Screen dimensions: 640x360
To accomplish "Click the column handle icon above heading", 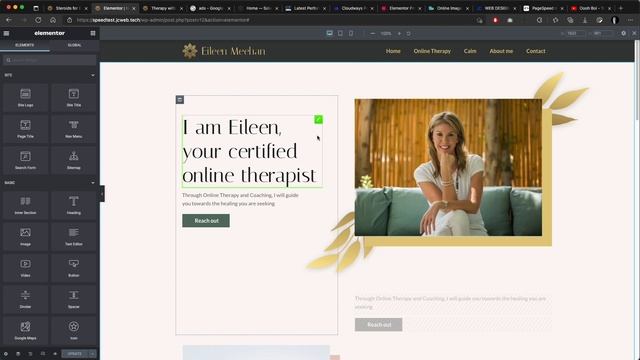I will point(180,100).
